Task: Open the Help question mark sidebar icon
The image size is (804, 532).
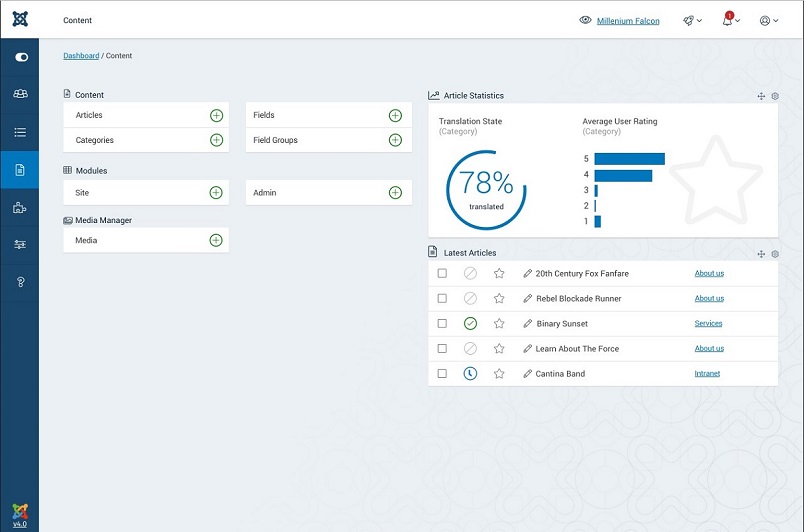Action: coord(20,282)
